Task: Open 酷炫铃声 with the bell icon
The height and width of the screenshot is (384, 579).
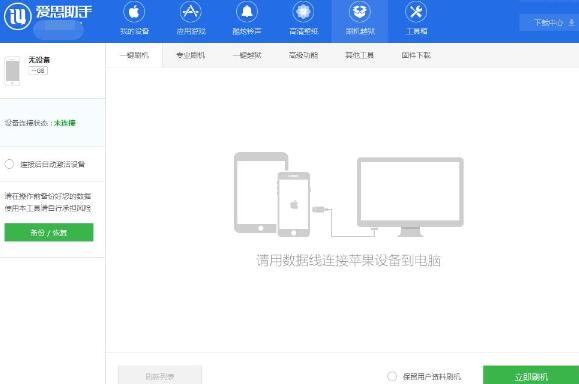Action: coord(247,18)
